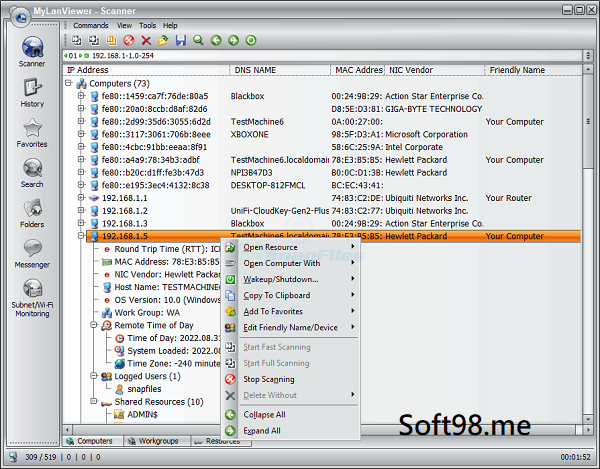Viewport: 600px width, 469px height.
Task: Click the green refresh toolbar icon
Action: click(251, 40)
